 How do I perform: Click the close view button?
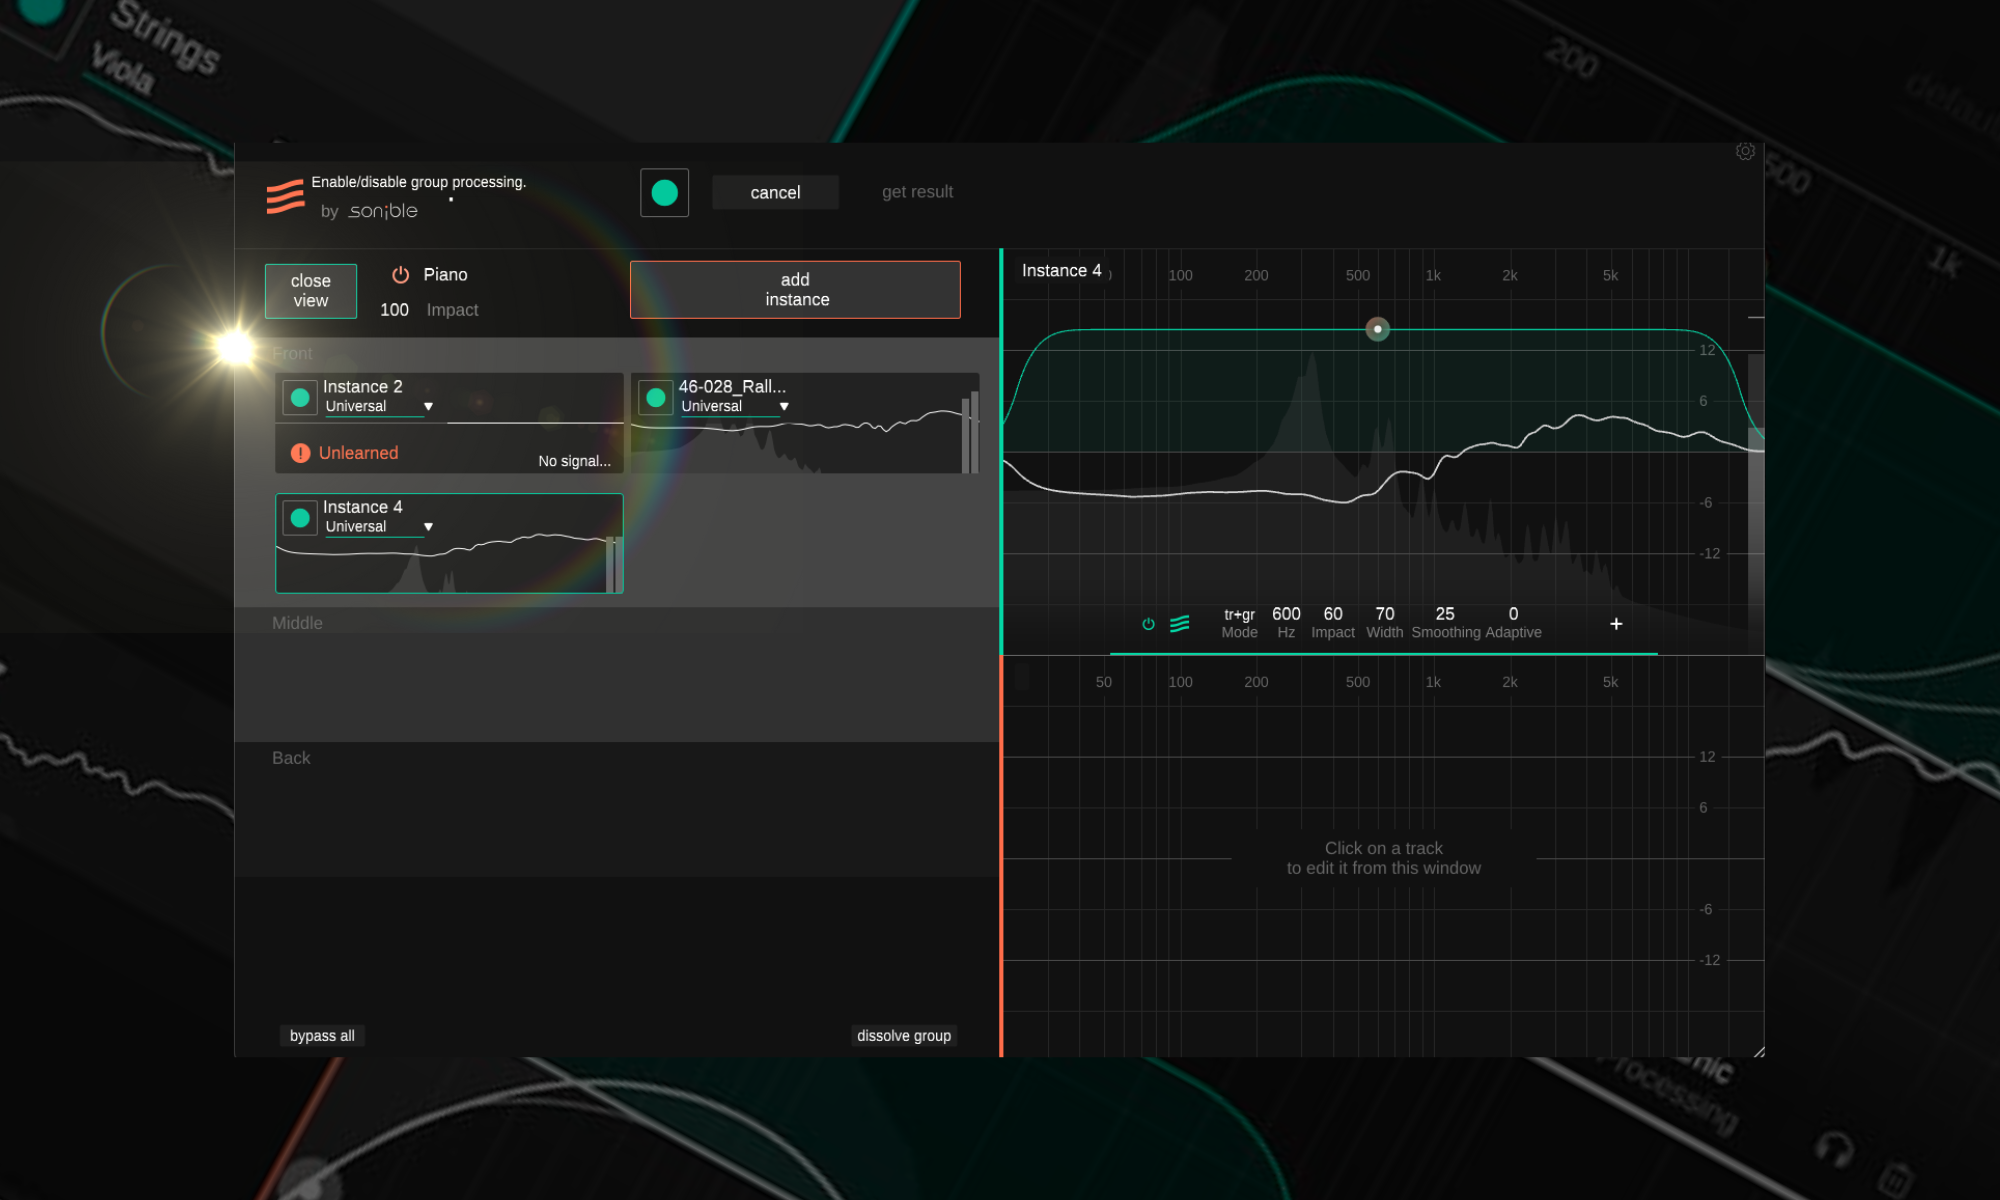click(x=310, y=290)
